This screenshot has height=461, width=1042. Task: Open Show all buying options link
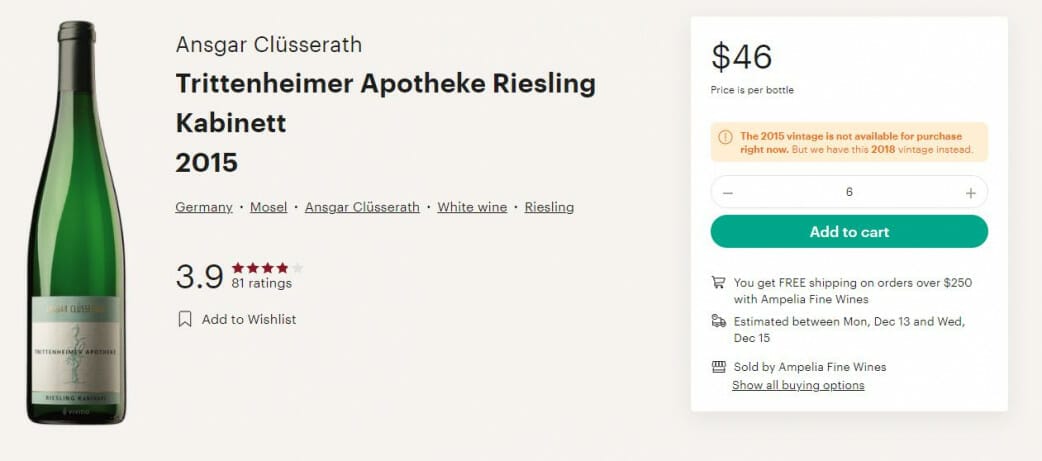(798, 385)
